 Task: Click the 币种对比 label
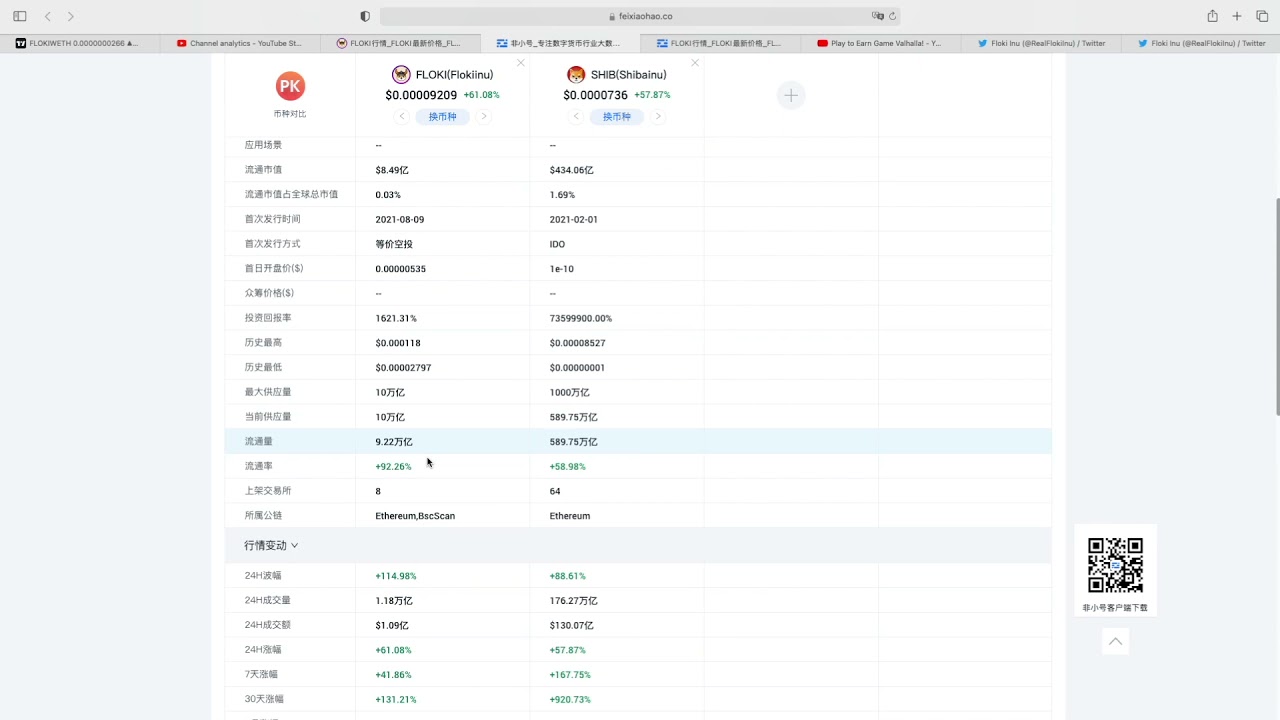click(290, 114)
